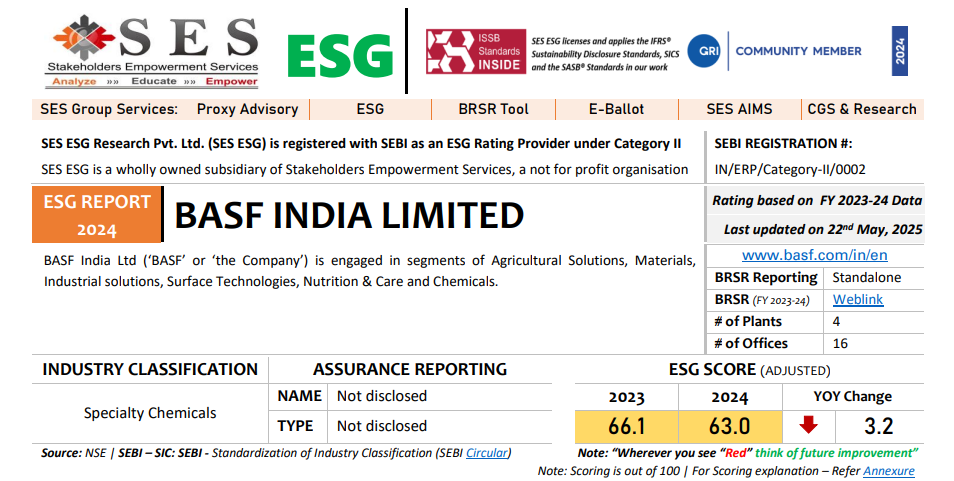Open the BRSR Weblink
The image size is (954, 481).
(x=858, y=299)
